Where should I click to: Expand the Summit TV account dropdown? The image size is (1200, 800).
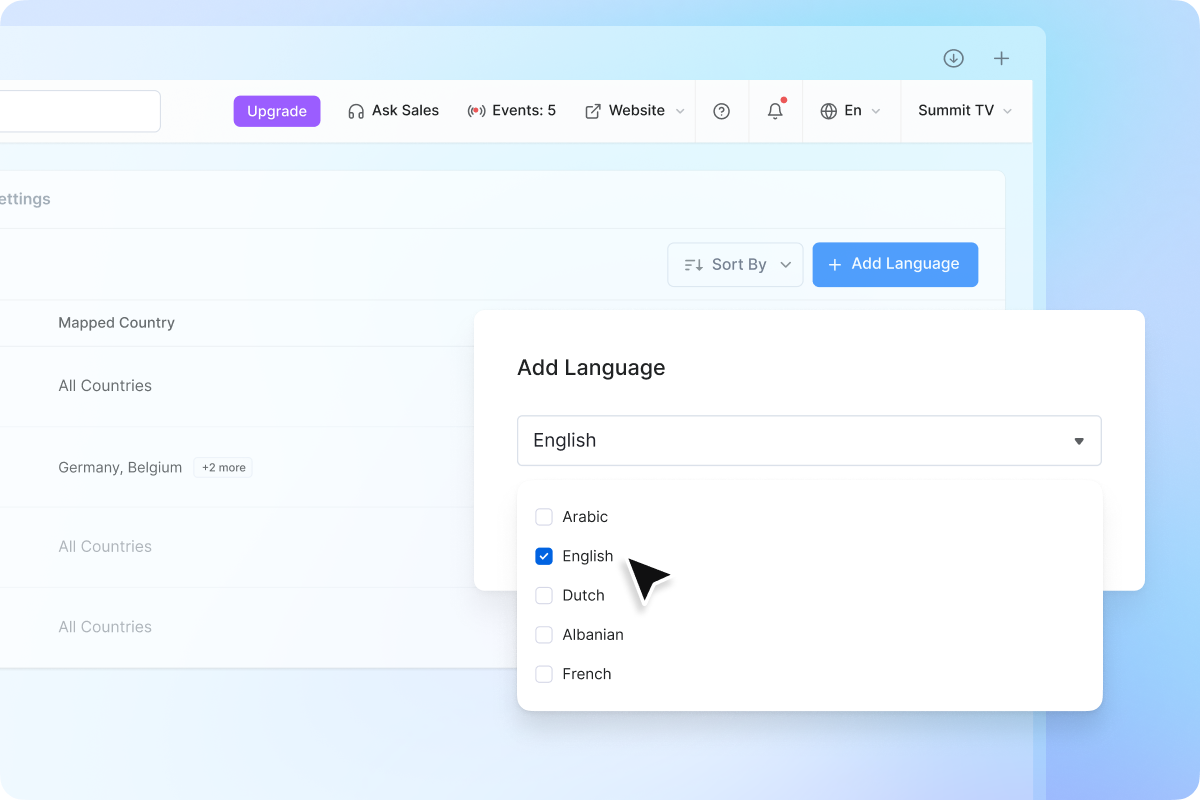(x=965, y=111)
